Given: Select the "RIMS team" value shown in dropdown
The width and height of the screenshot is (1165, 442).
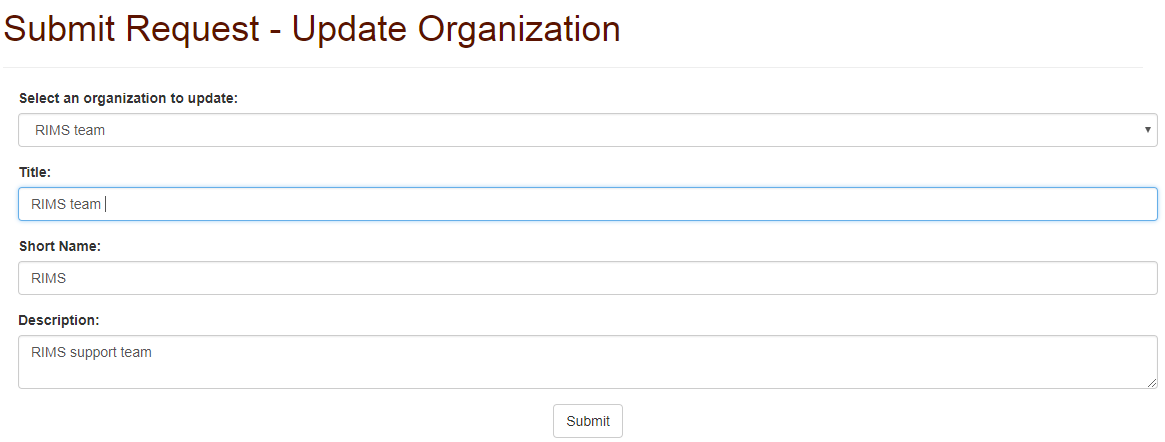Looking at the screenshot, I should click(x=70, y=130).
